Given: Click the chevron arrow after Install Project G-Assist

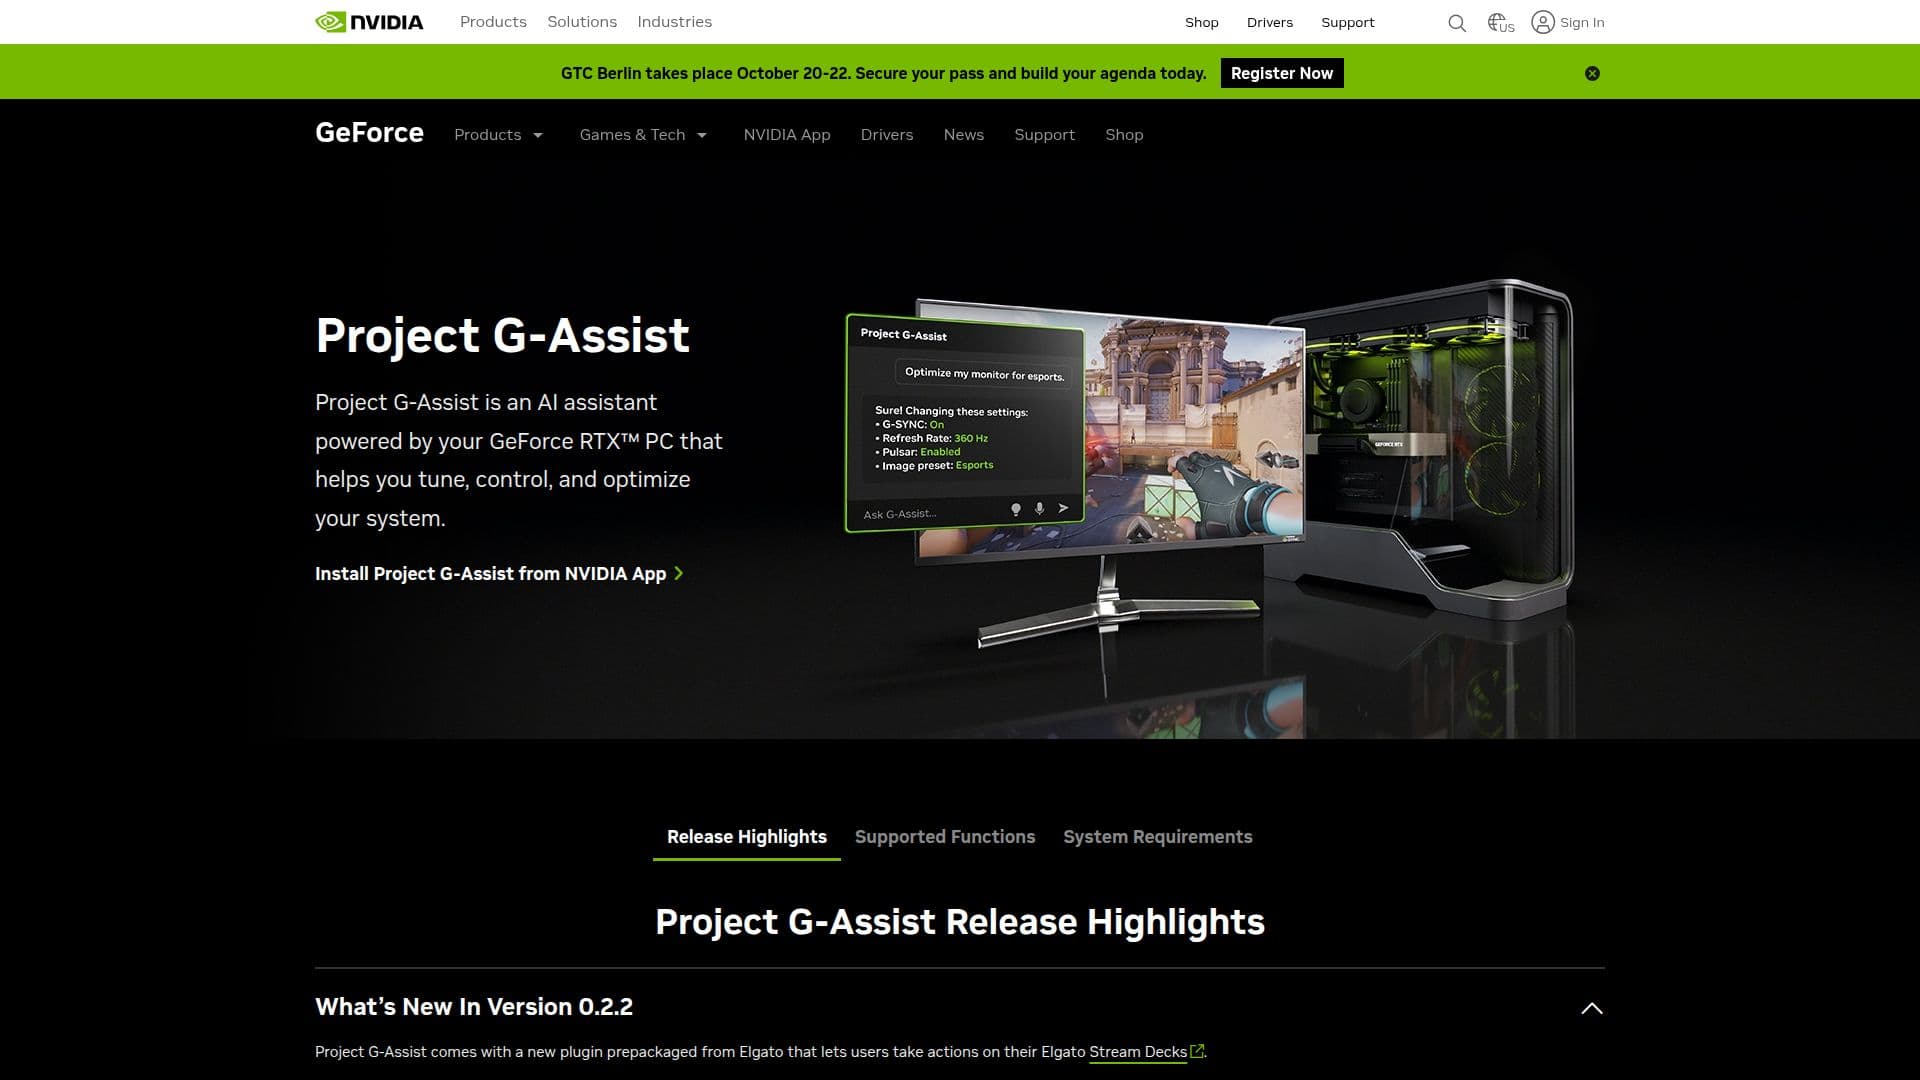Looking at the screenshot, I should pyautogui.click(x=679, y=573).
